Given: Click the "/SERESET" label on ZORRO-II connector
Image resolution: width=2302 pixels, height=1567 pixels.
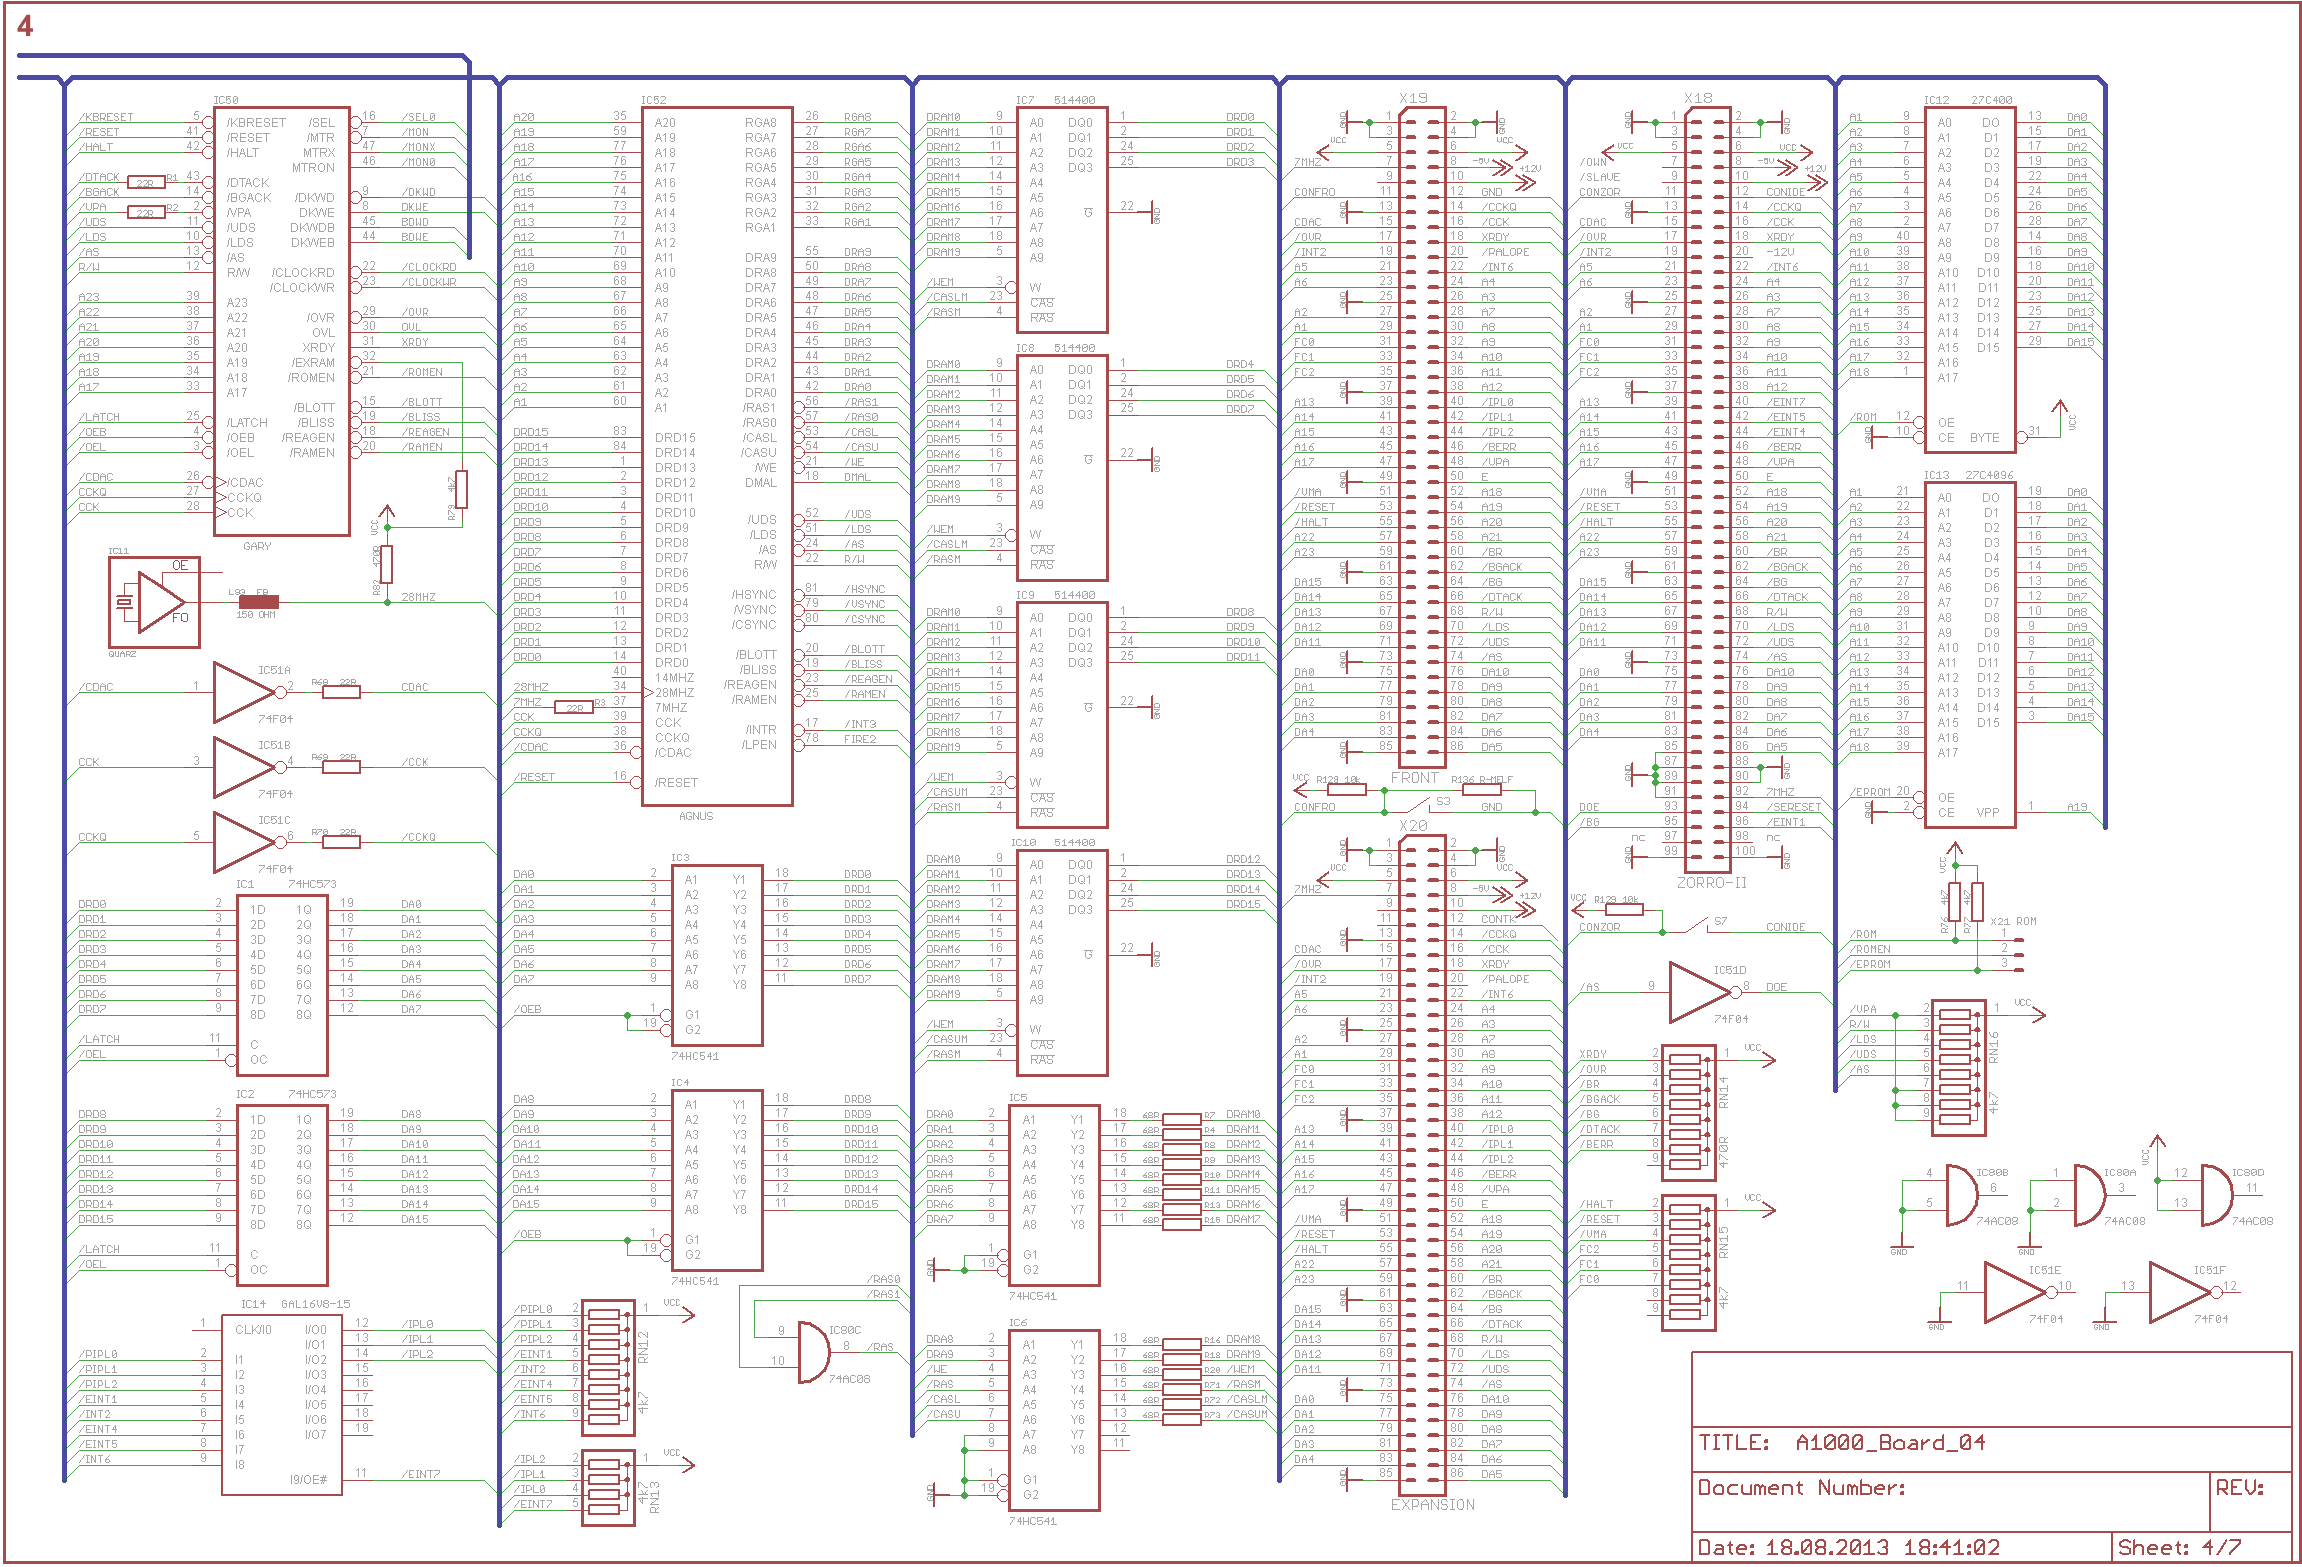Looking at the screenshot, I should [x=1793, y=807].
